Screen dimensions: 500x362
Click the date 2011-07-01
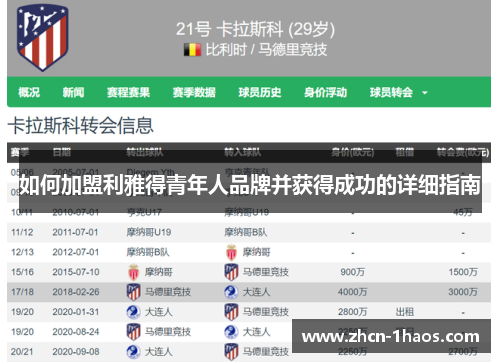75,232
